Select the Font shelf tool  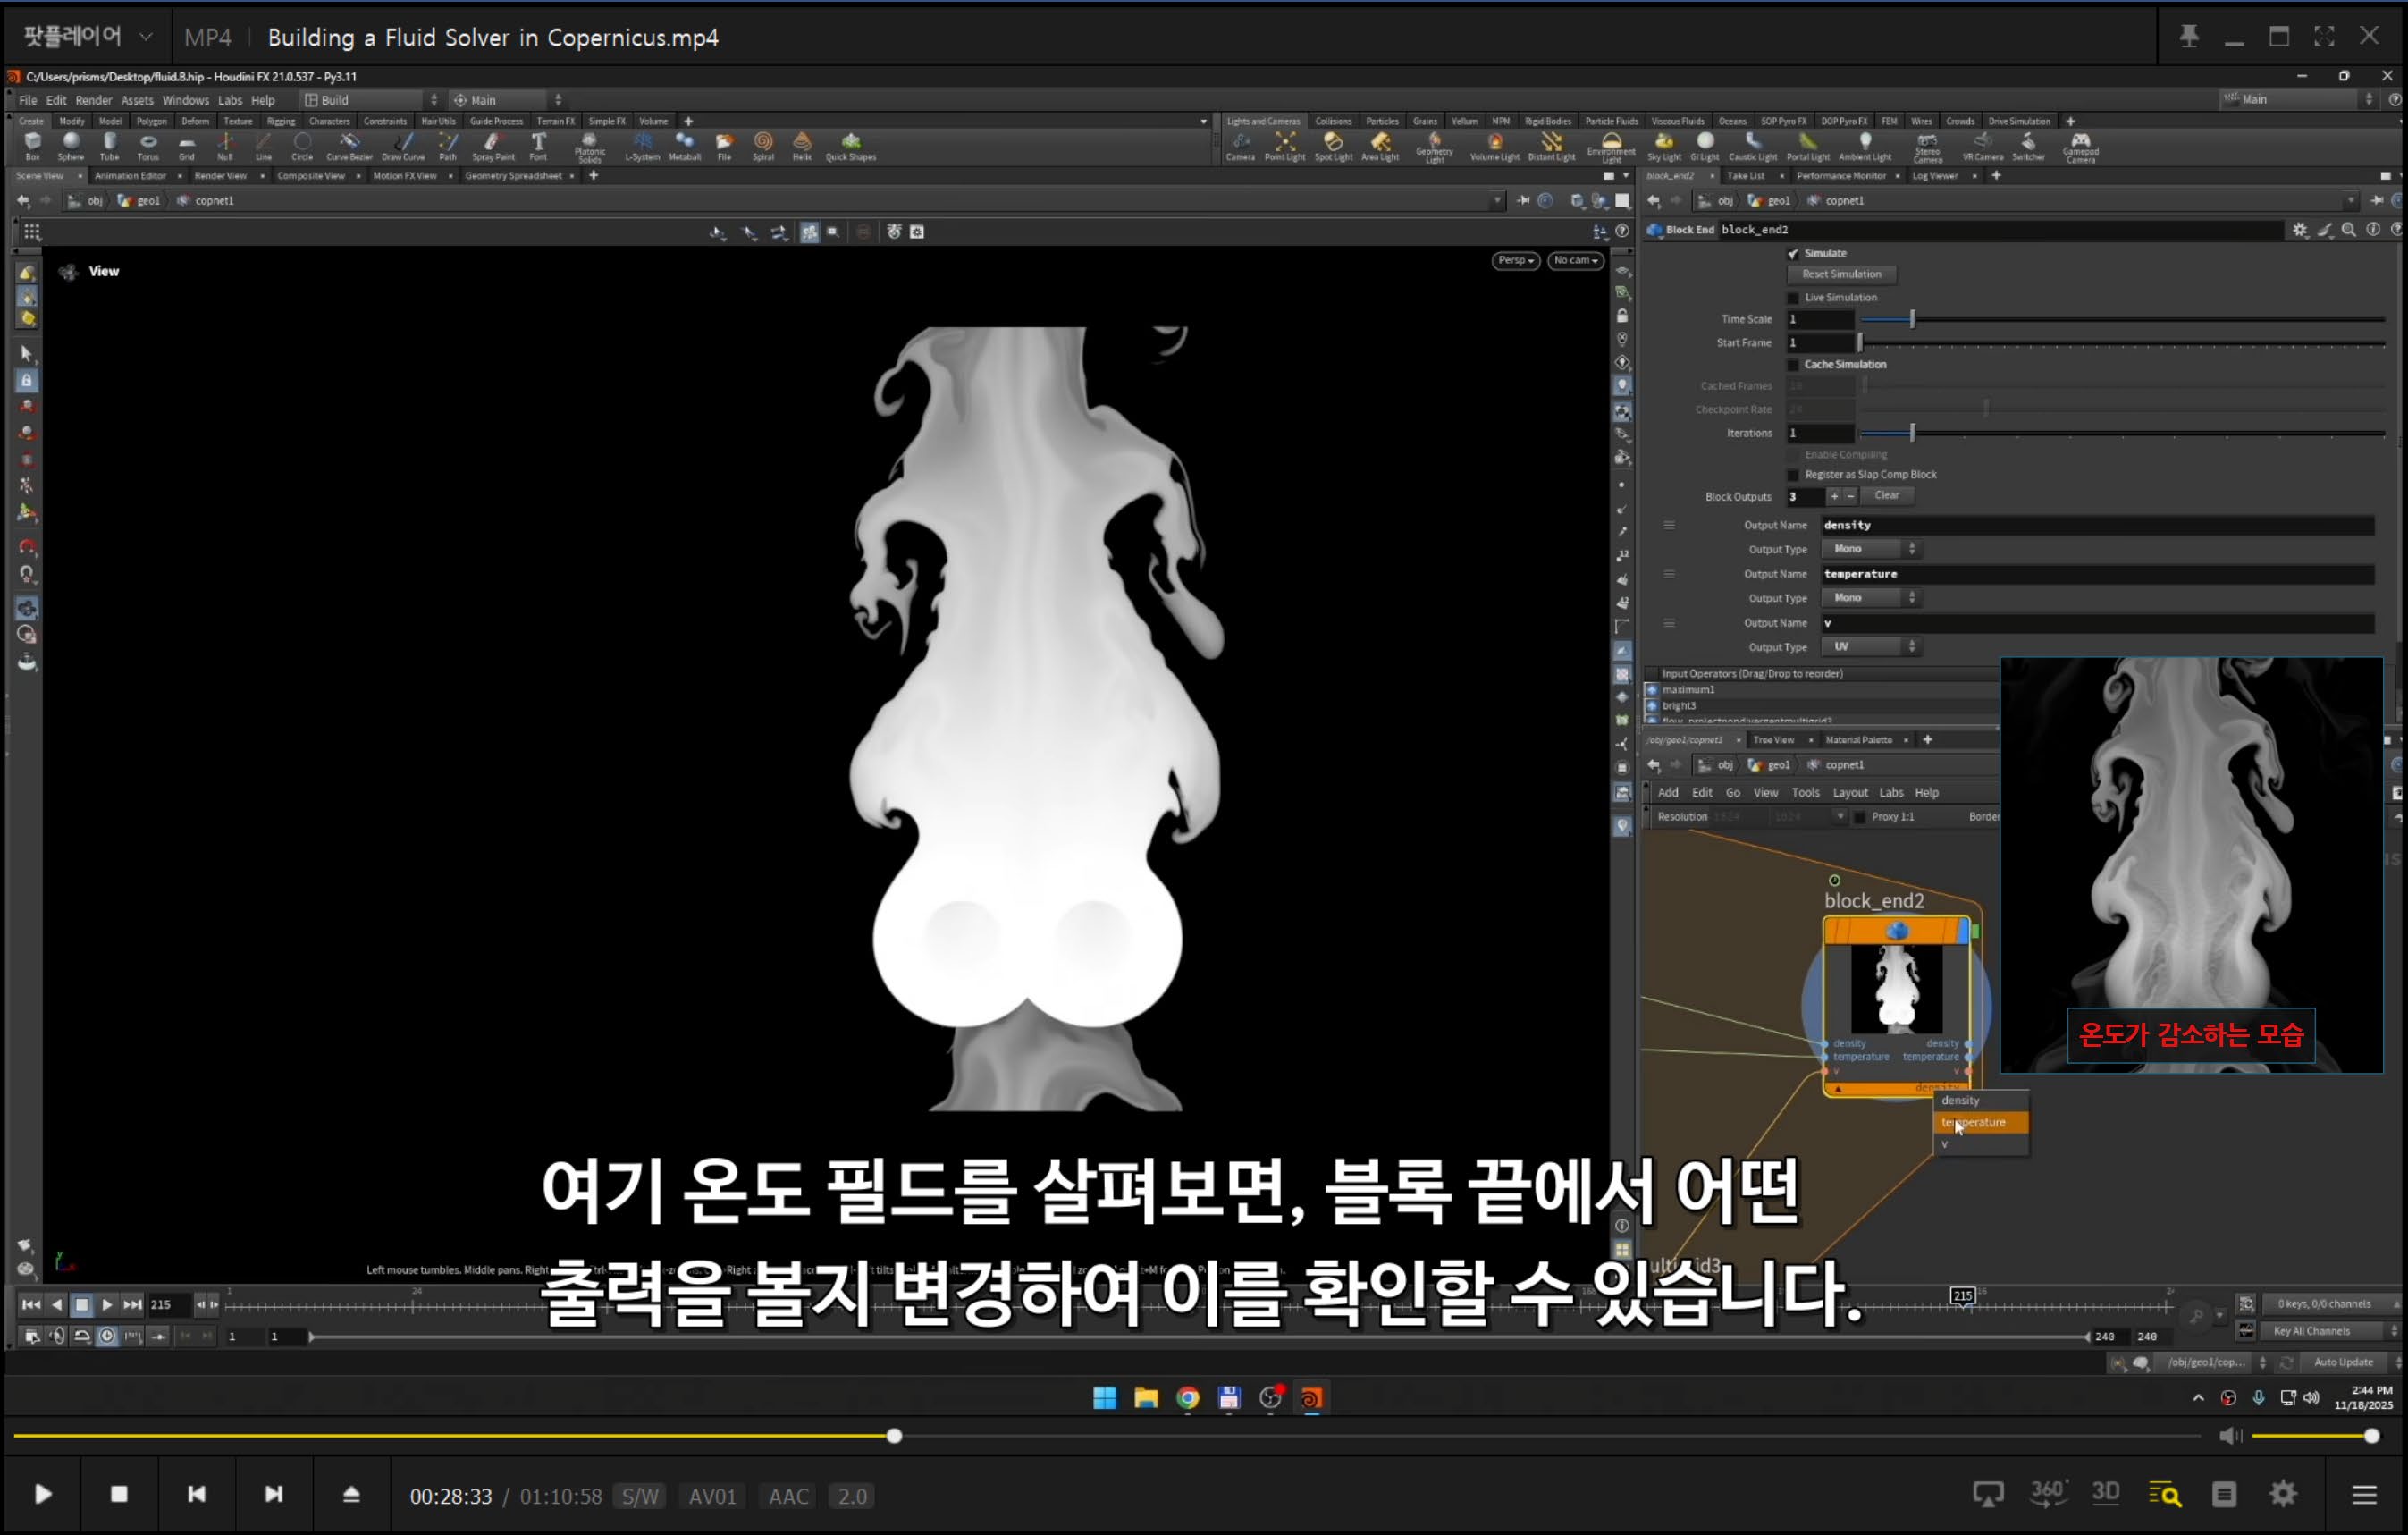pos(538,146)
